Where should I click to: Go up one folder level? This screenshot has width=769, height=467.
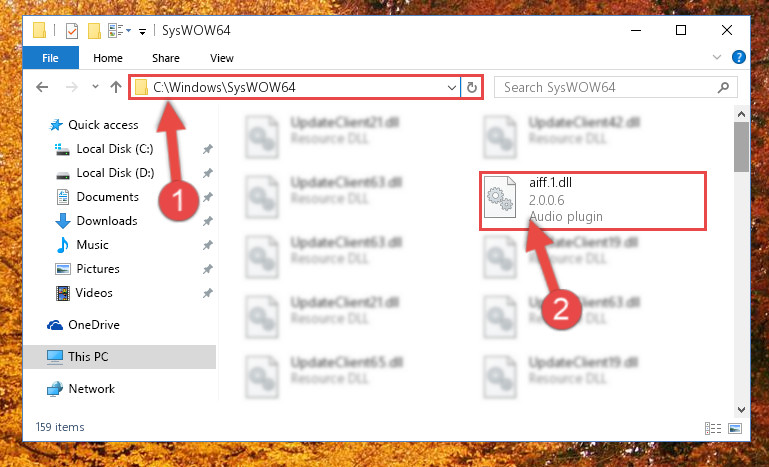point(116,87)
